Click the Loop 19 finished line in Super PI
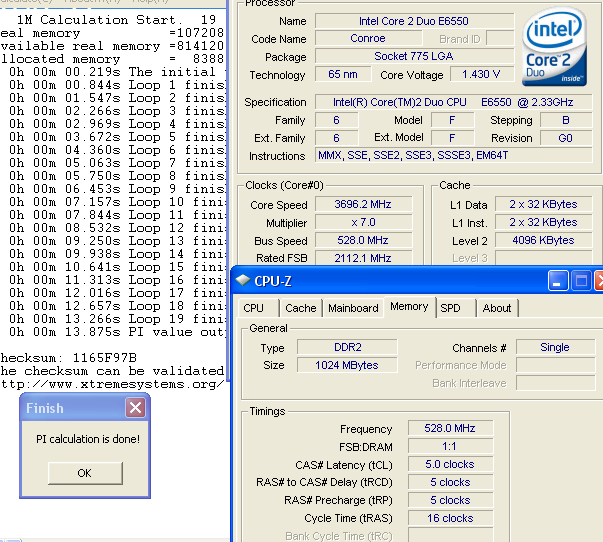 coord(117,319)
